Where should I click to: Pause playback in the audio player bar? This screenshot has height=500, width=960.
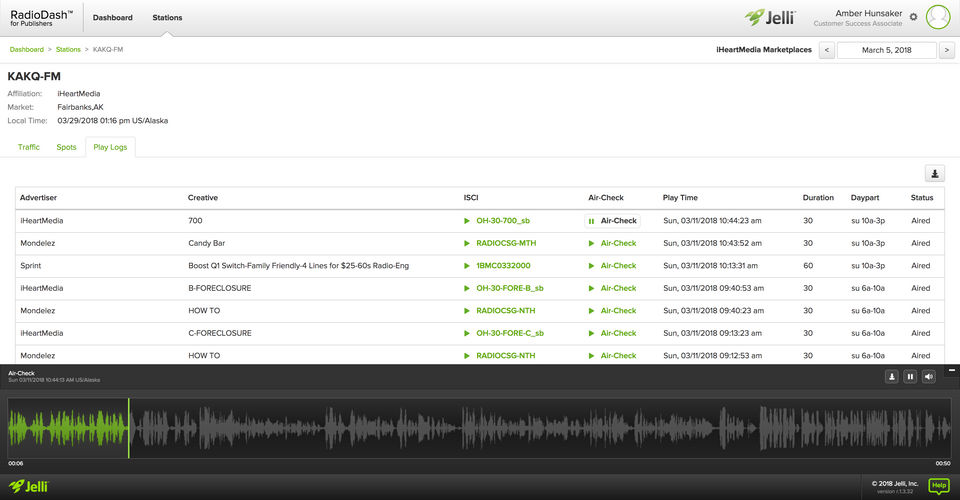(910, 377)
